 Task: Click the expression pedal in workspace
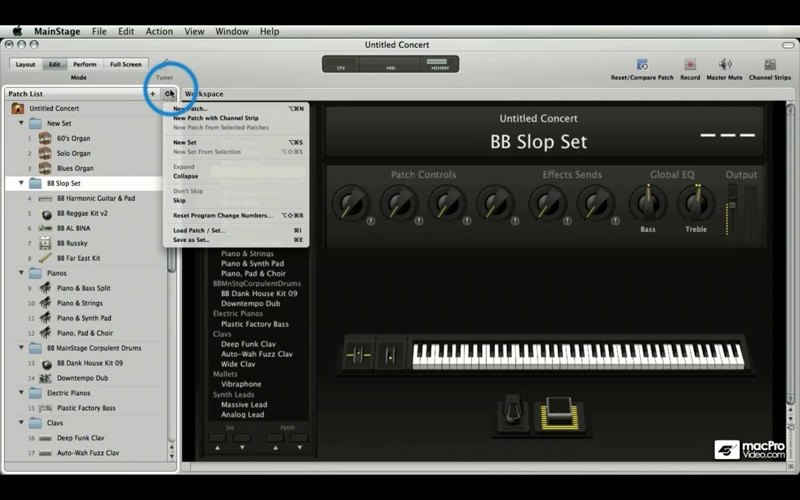click(559, 413)
